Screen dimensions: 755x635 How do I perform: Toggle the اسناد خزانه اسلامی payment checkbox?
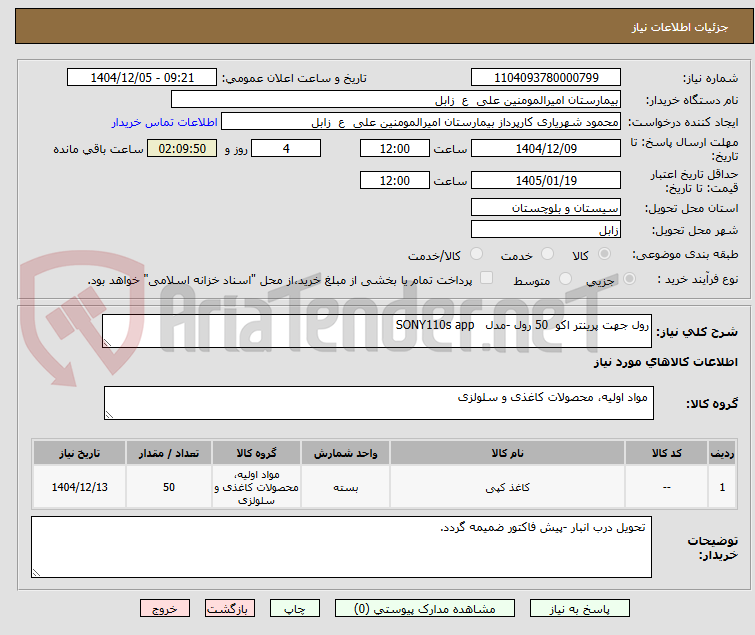[x=487, y=278]
